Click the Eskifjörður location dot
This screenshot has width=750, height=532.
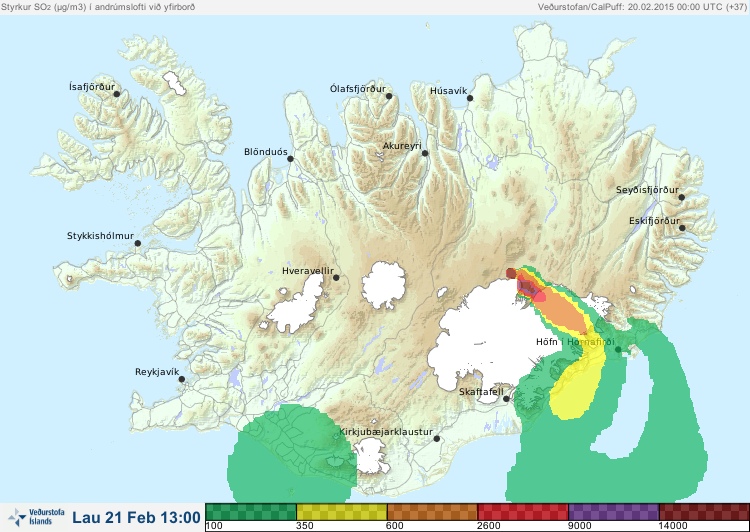coord(682,228)
